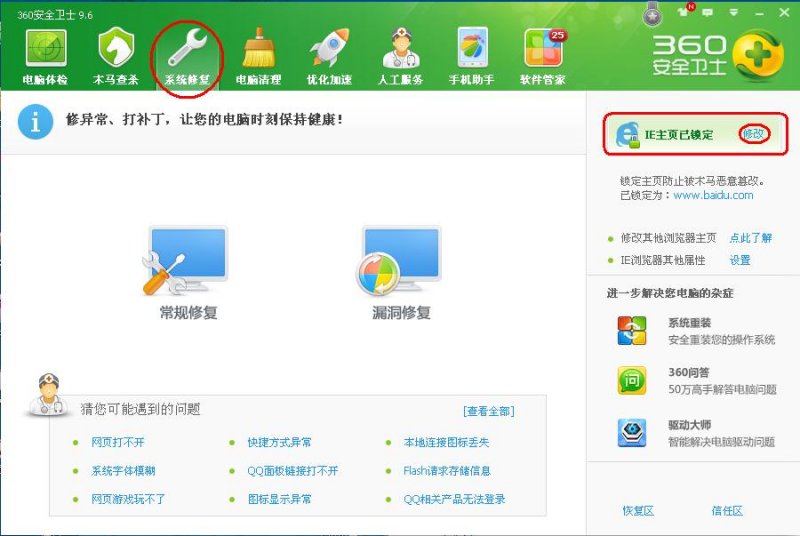Open 网页打不开 problem link
Viewport: 800px width, 536px height.
pyautogui.click(x=117, y=442)
